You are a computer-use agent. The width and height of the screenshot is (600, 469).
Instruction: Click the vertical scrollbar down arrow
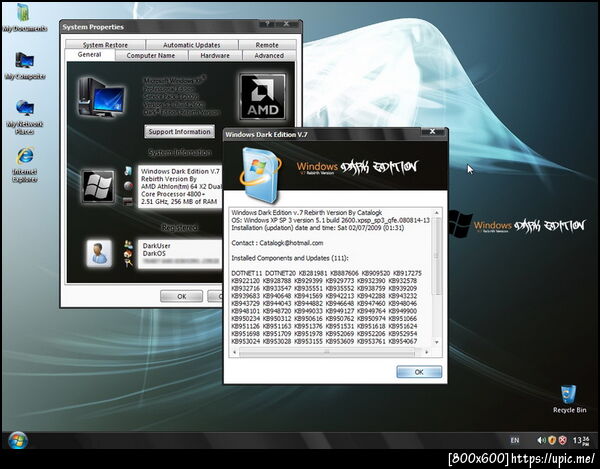(x=436, y=342)
